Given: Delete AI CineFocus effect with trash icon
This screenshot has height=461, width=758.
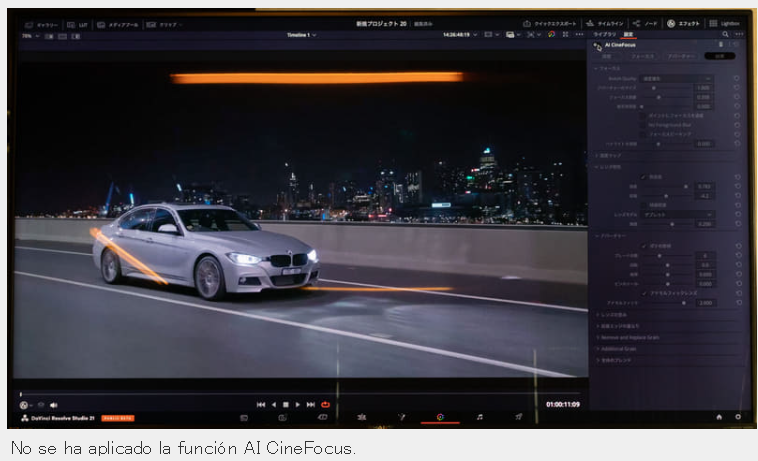Looking at the screenshot, I should pos(720,44).
